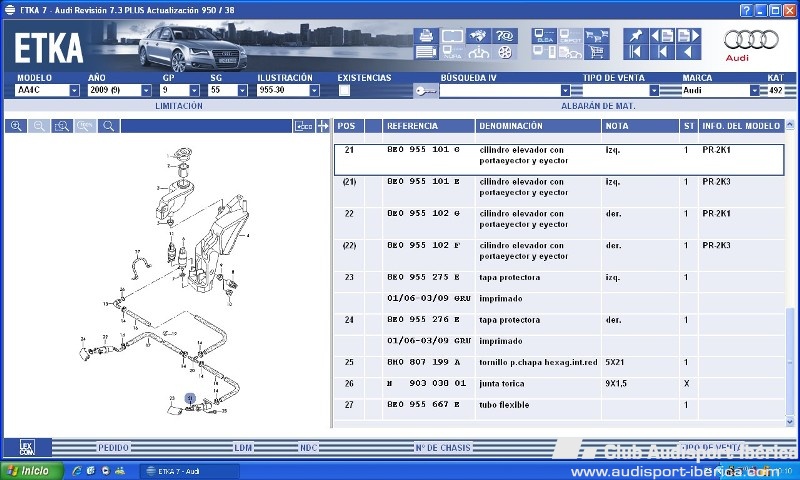Open the Año dropdown showing 2009 (9)
This screenshot has height=480, width=800.
pos(146,90)
